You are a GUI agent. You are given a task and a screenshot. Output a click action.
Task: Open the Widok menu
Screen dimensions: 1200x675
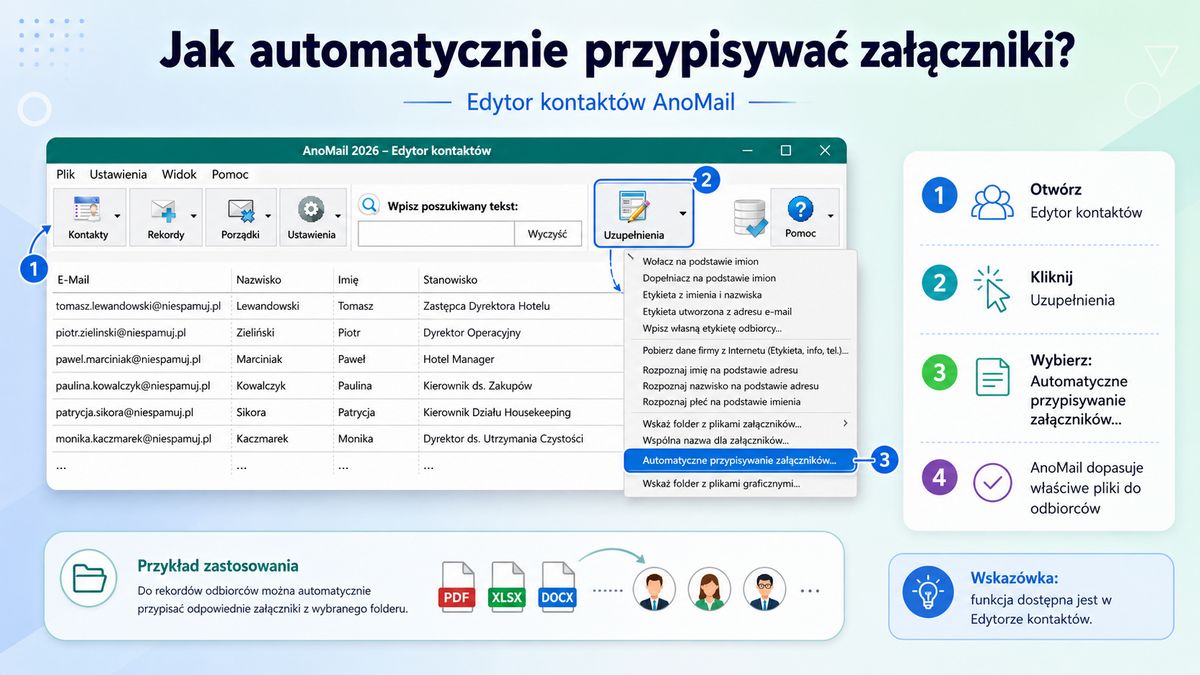click(x=179, y=174)
